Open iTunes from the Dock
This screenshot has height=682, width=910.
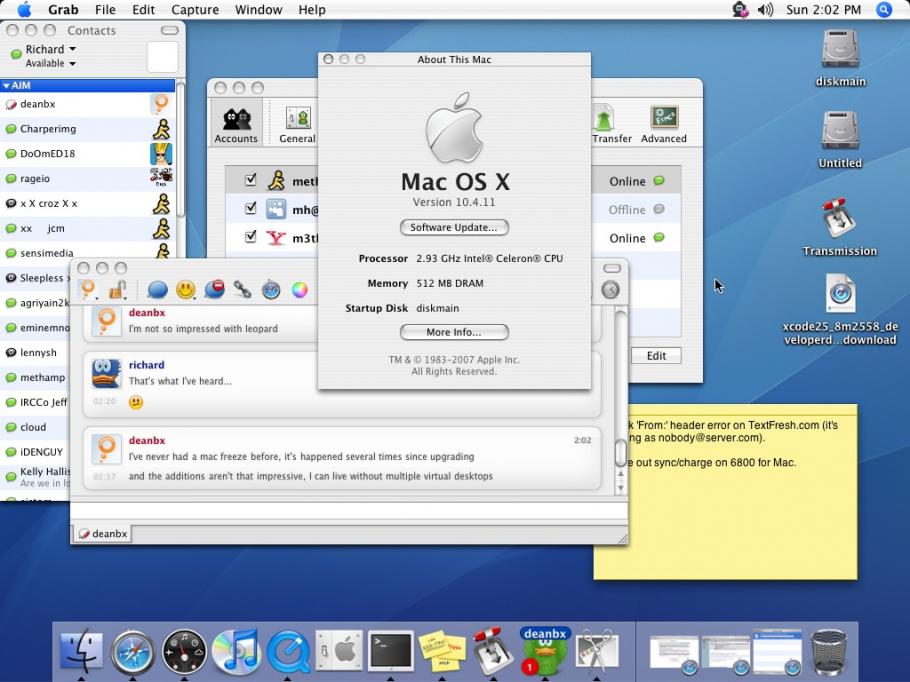pos(236,651)
